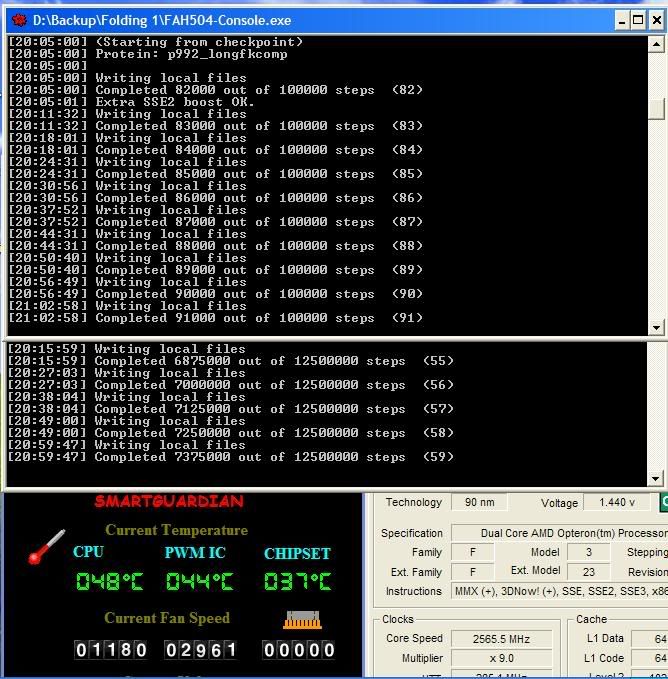Click the Model field showing 3
This screenshot has height=679, width=668.
coord(589,552)
